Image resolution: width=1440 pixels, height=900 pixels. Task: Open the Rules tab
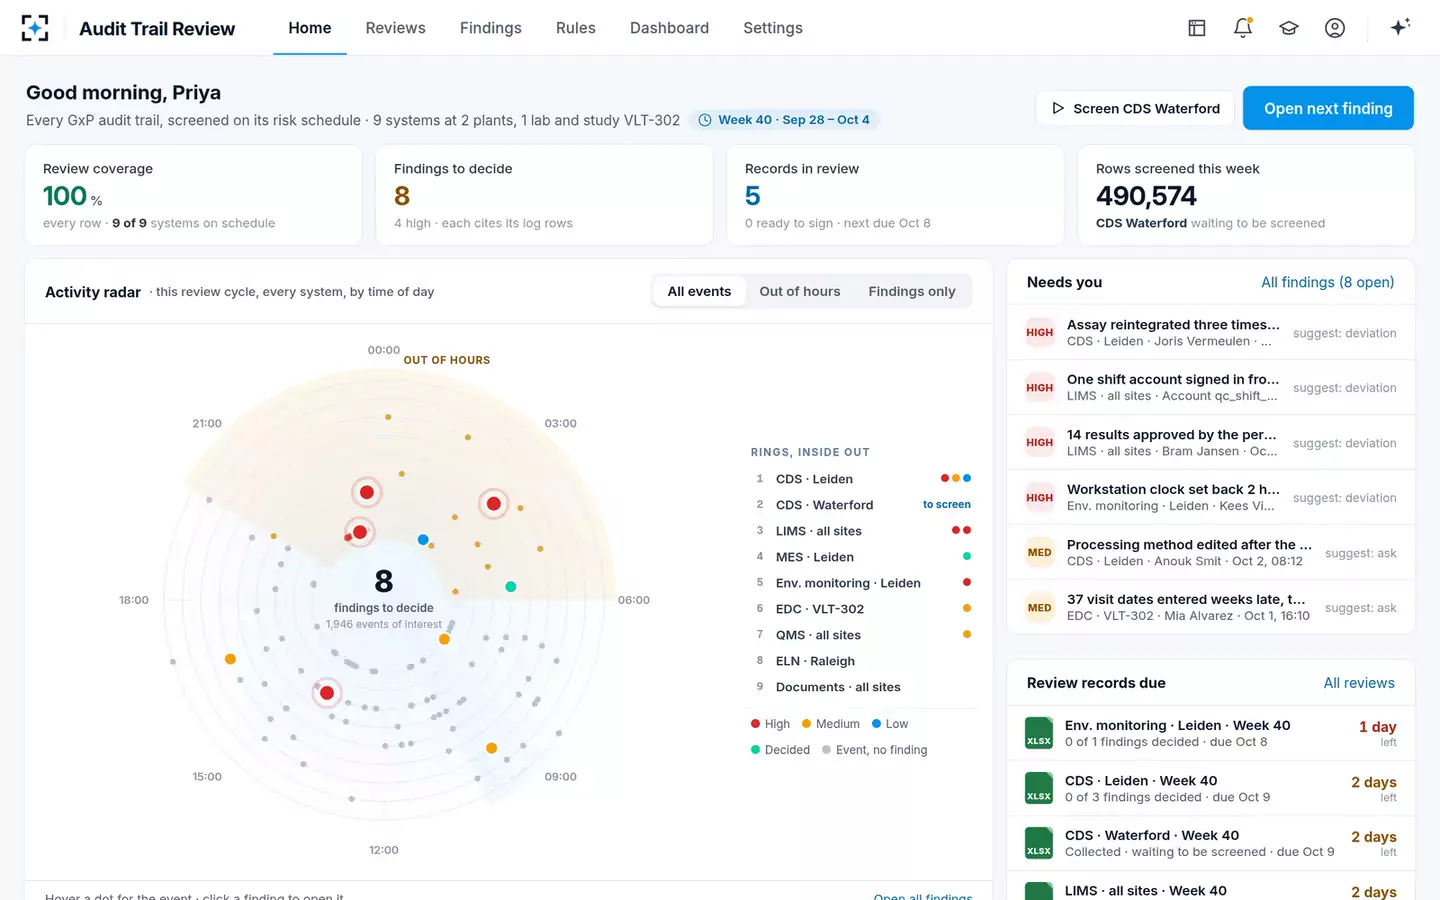coord(576,28)
